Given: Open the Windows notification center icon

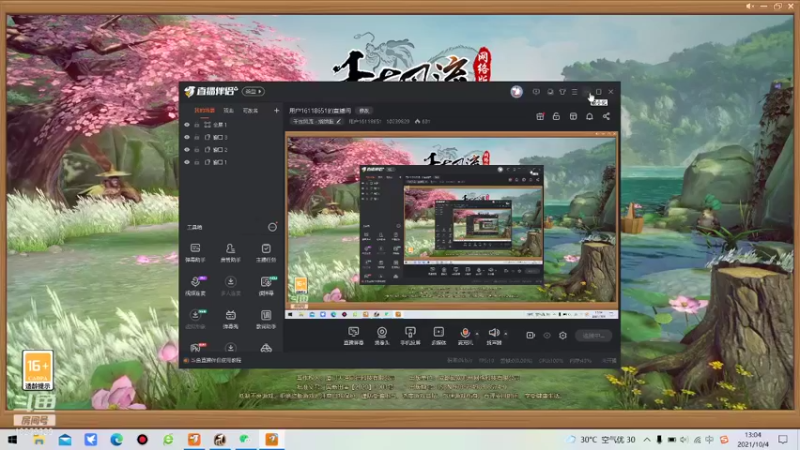Looking at the screenshot, I should point(783,439).
